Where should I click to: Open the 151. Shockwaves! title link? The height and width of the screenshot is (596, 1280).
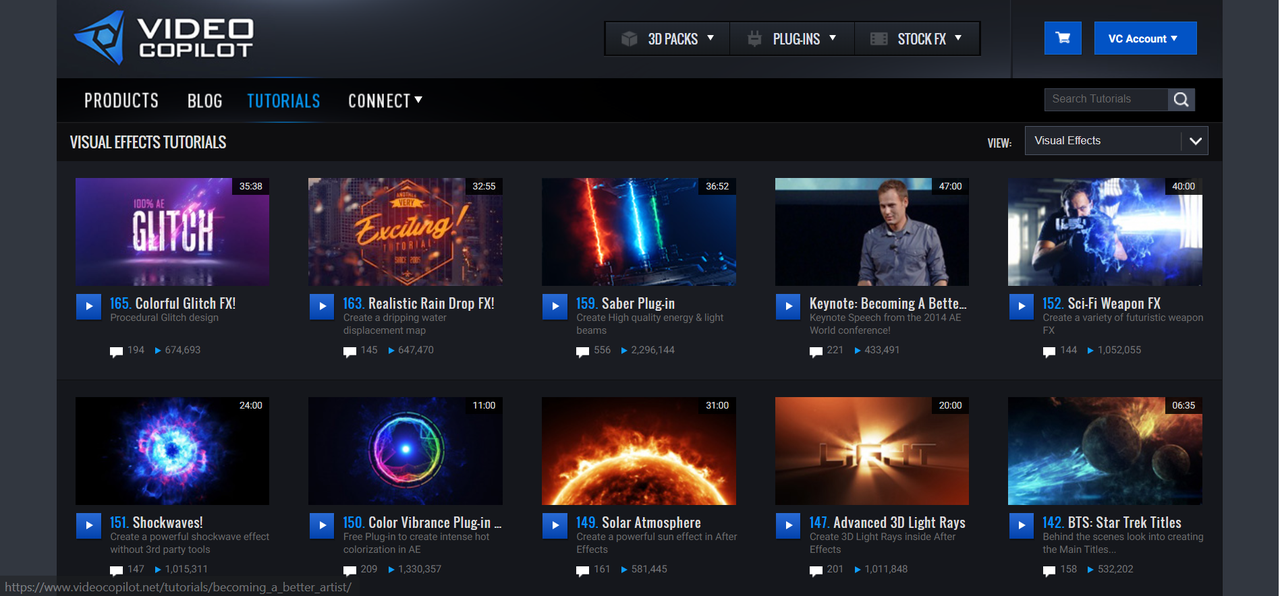[x=156, y=522]
